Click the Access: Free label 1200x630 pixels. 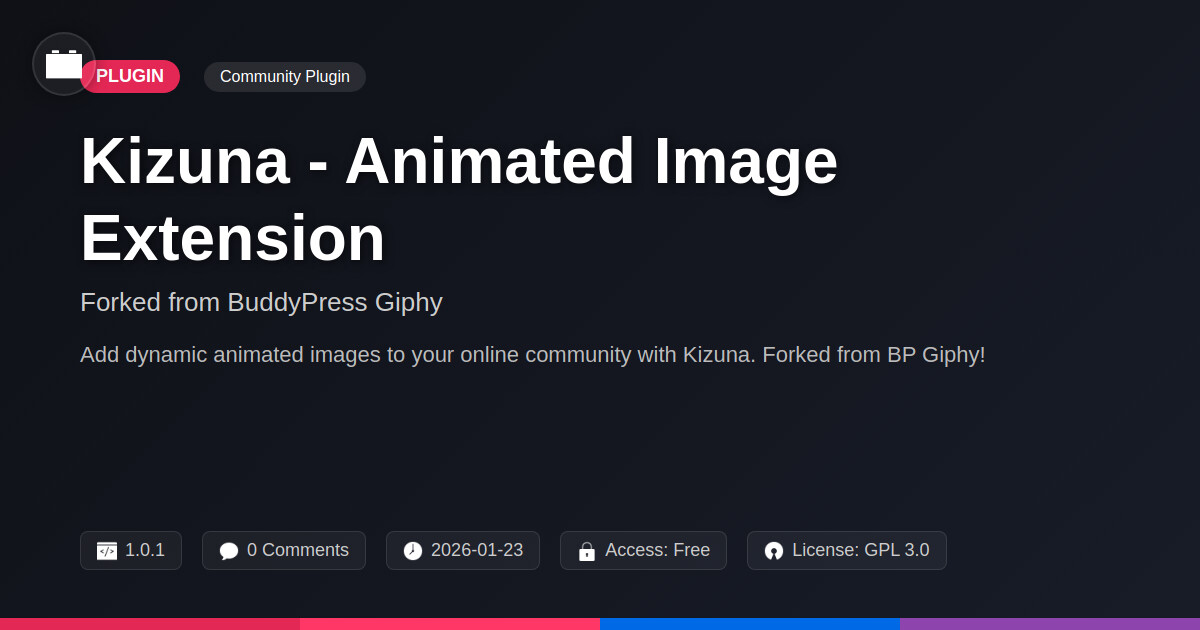[x=657, y=550]
